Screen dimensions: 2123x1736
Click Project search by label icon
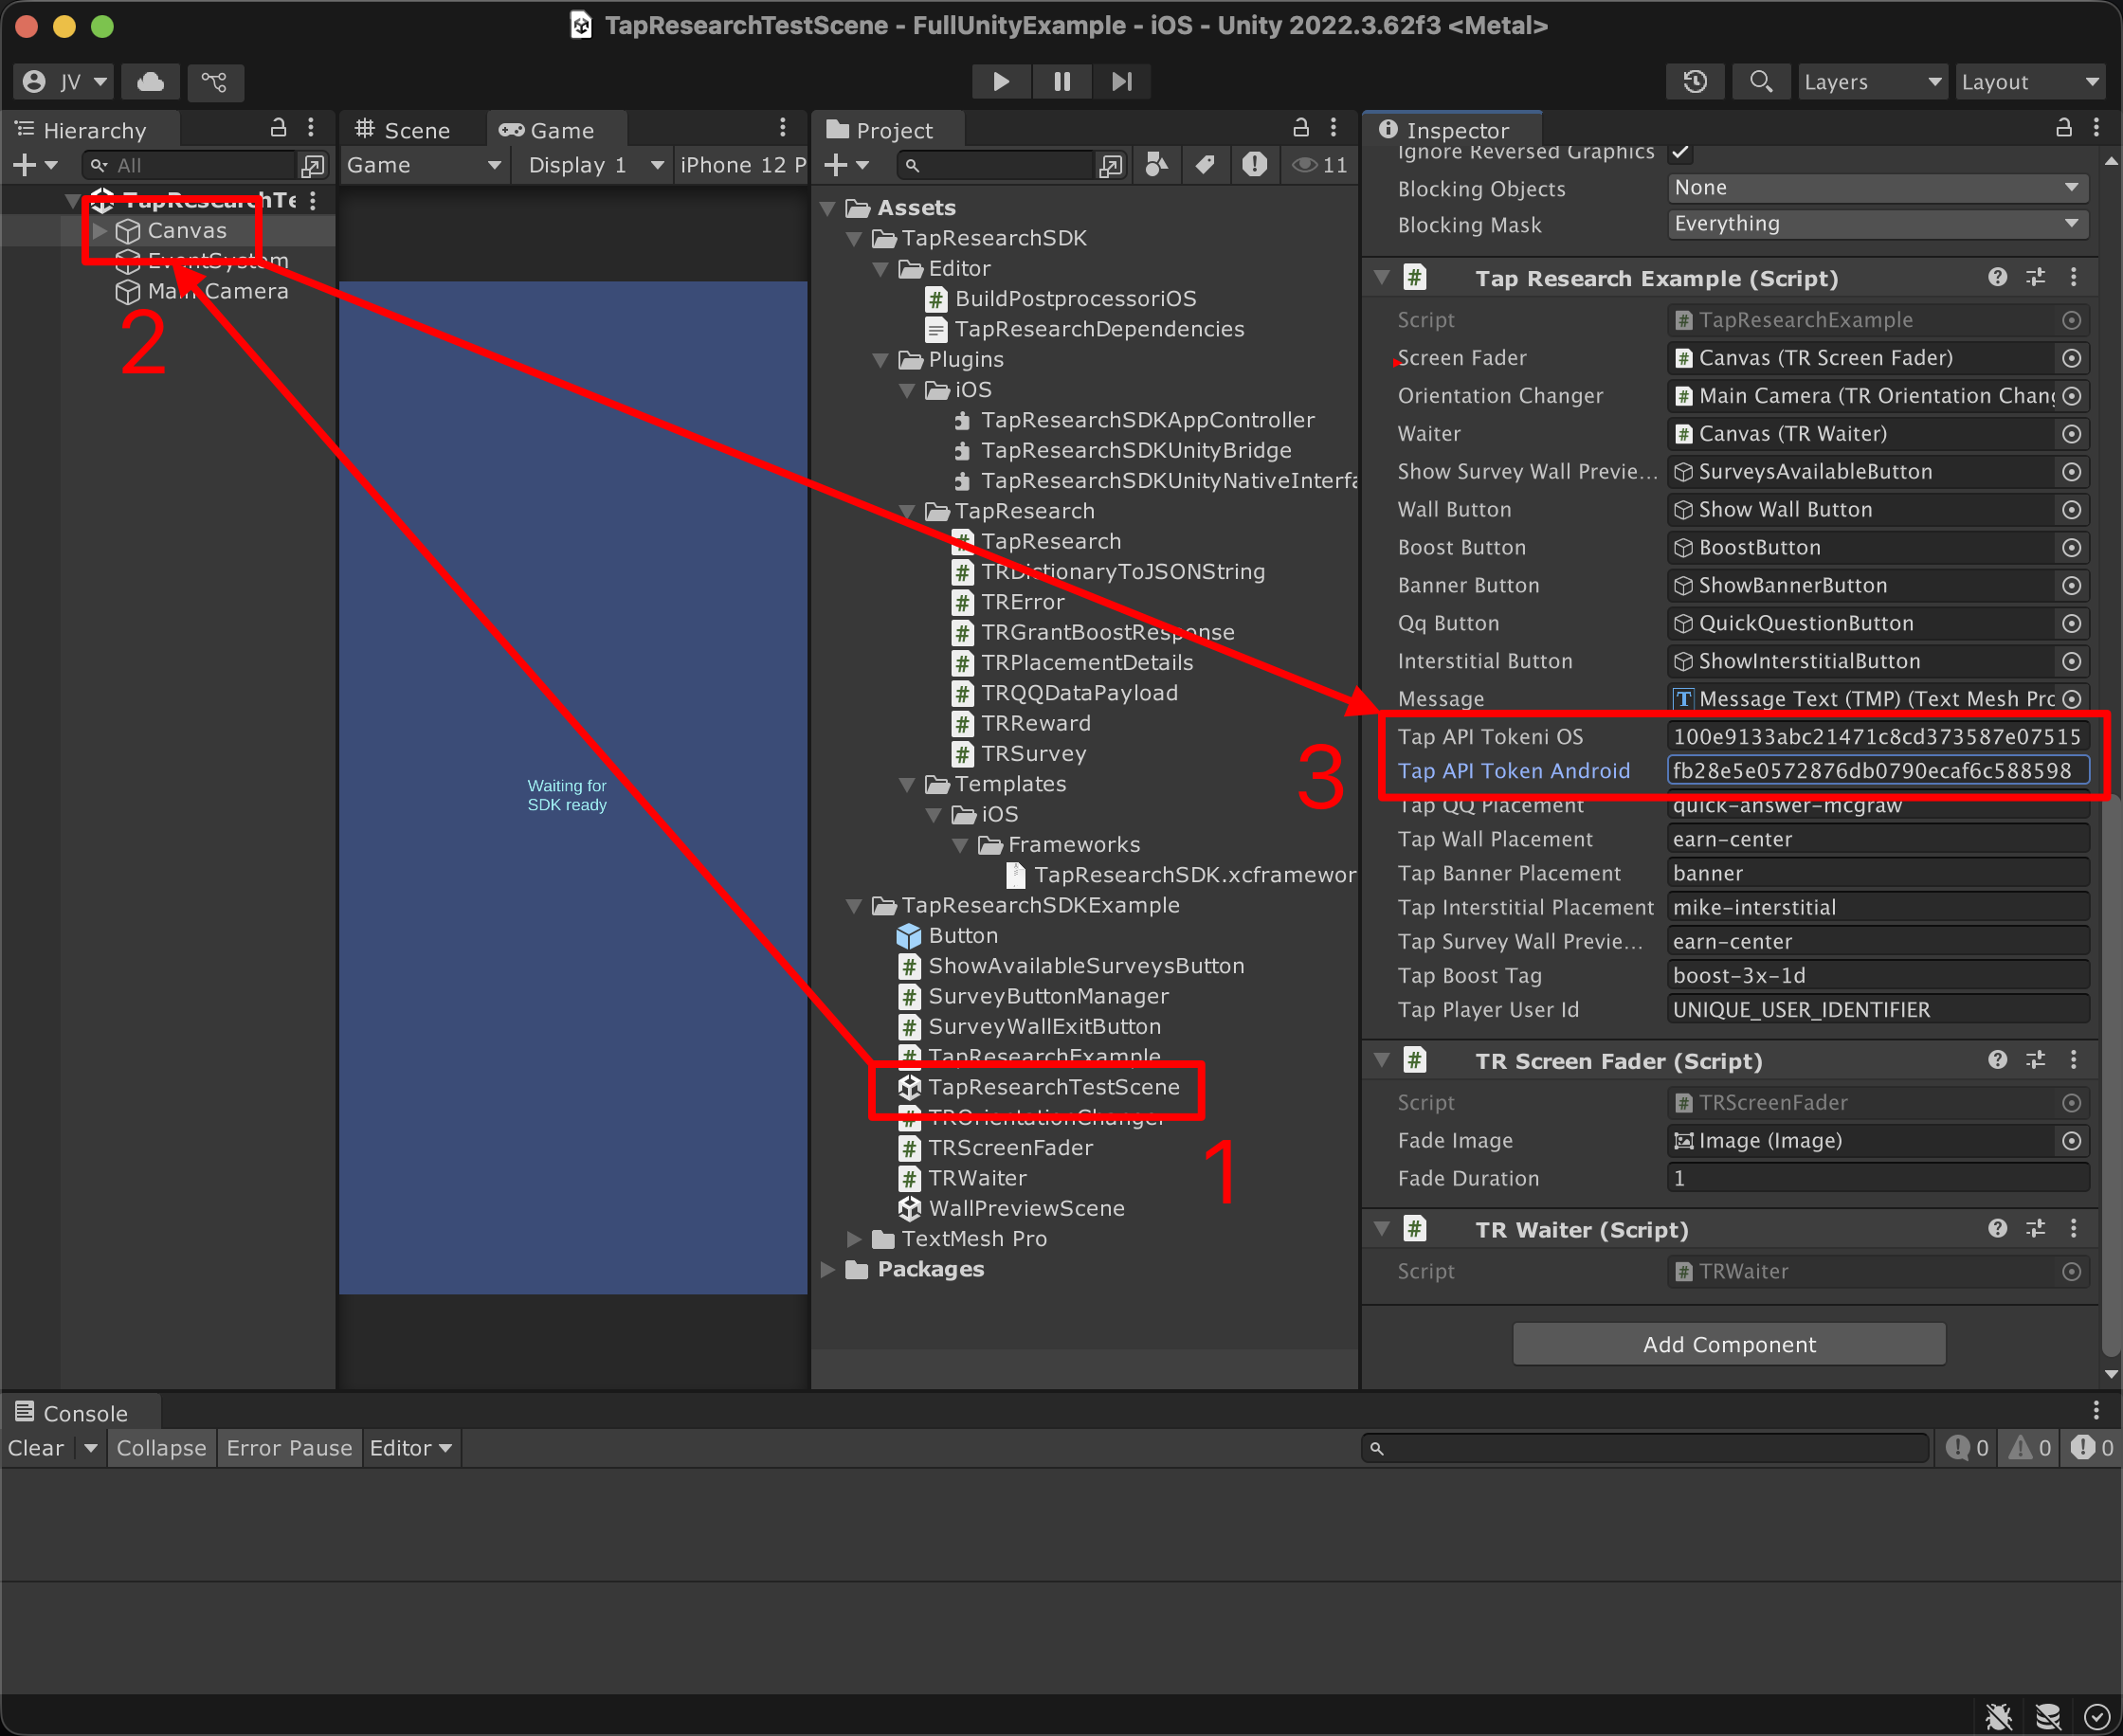(1205, 165)
